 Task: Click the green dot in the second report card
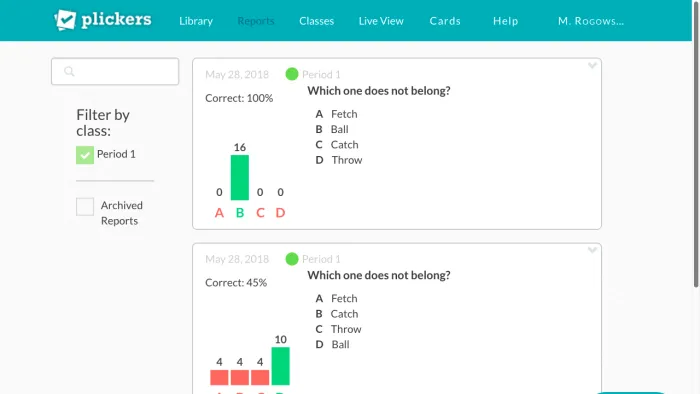tap(292, 259)
